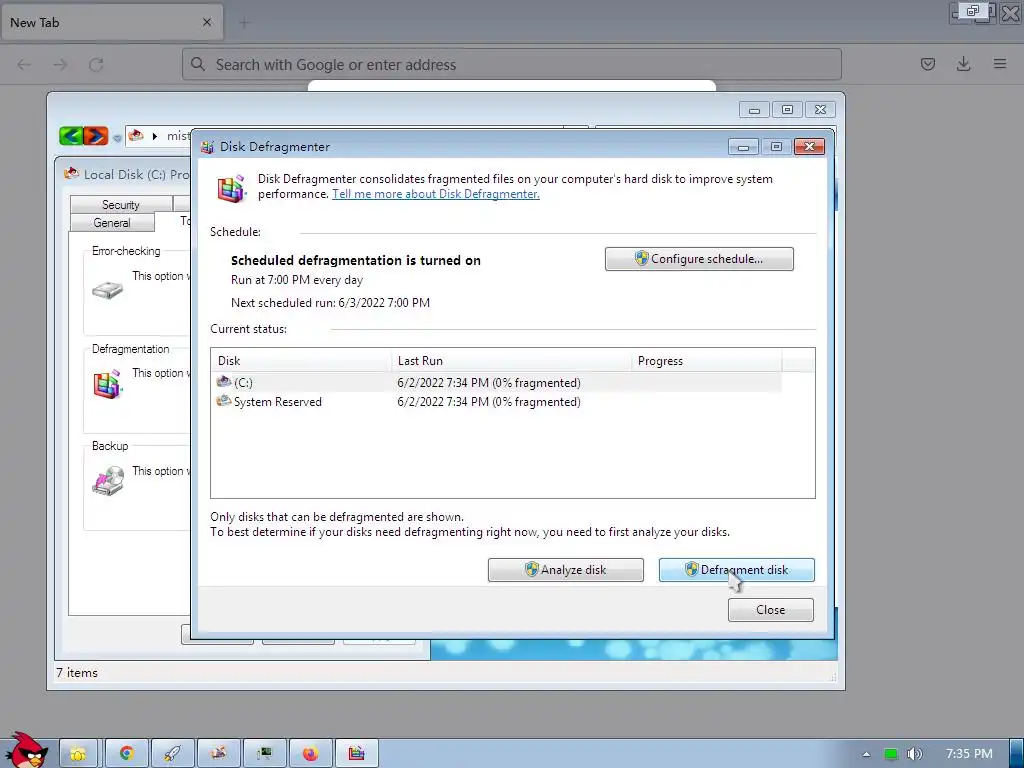Open history dropdown beside explorer navigation arrows
Image resolution: width=1024 pixels, height=768 pixels.
click(x=117, y=138)
